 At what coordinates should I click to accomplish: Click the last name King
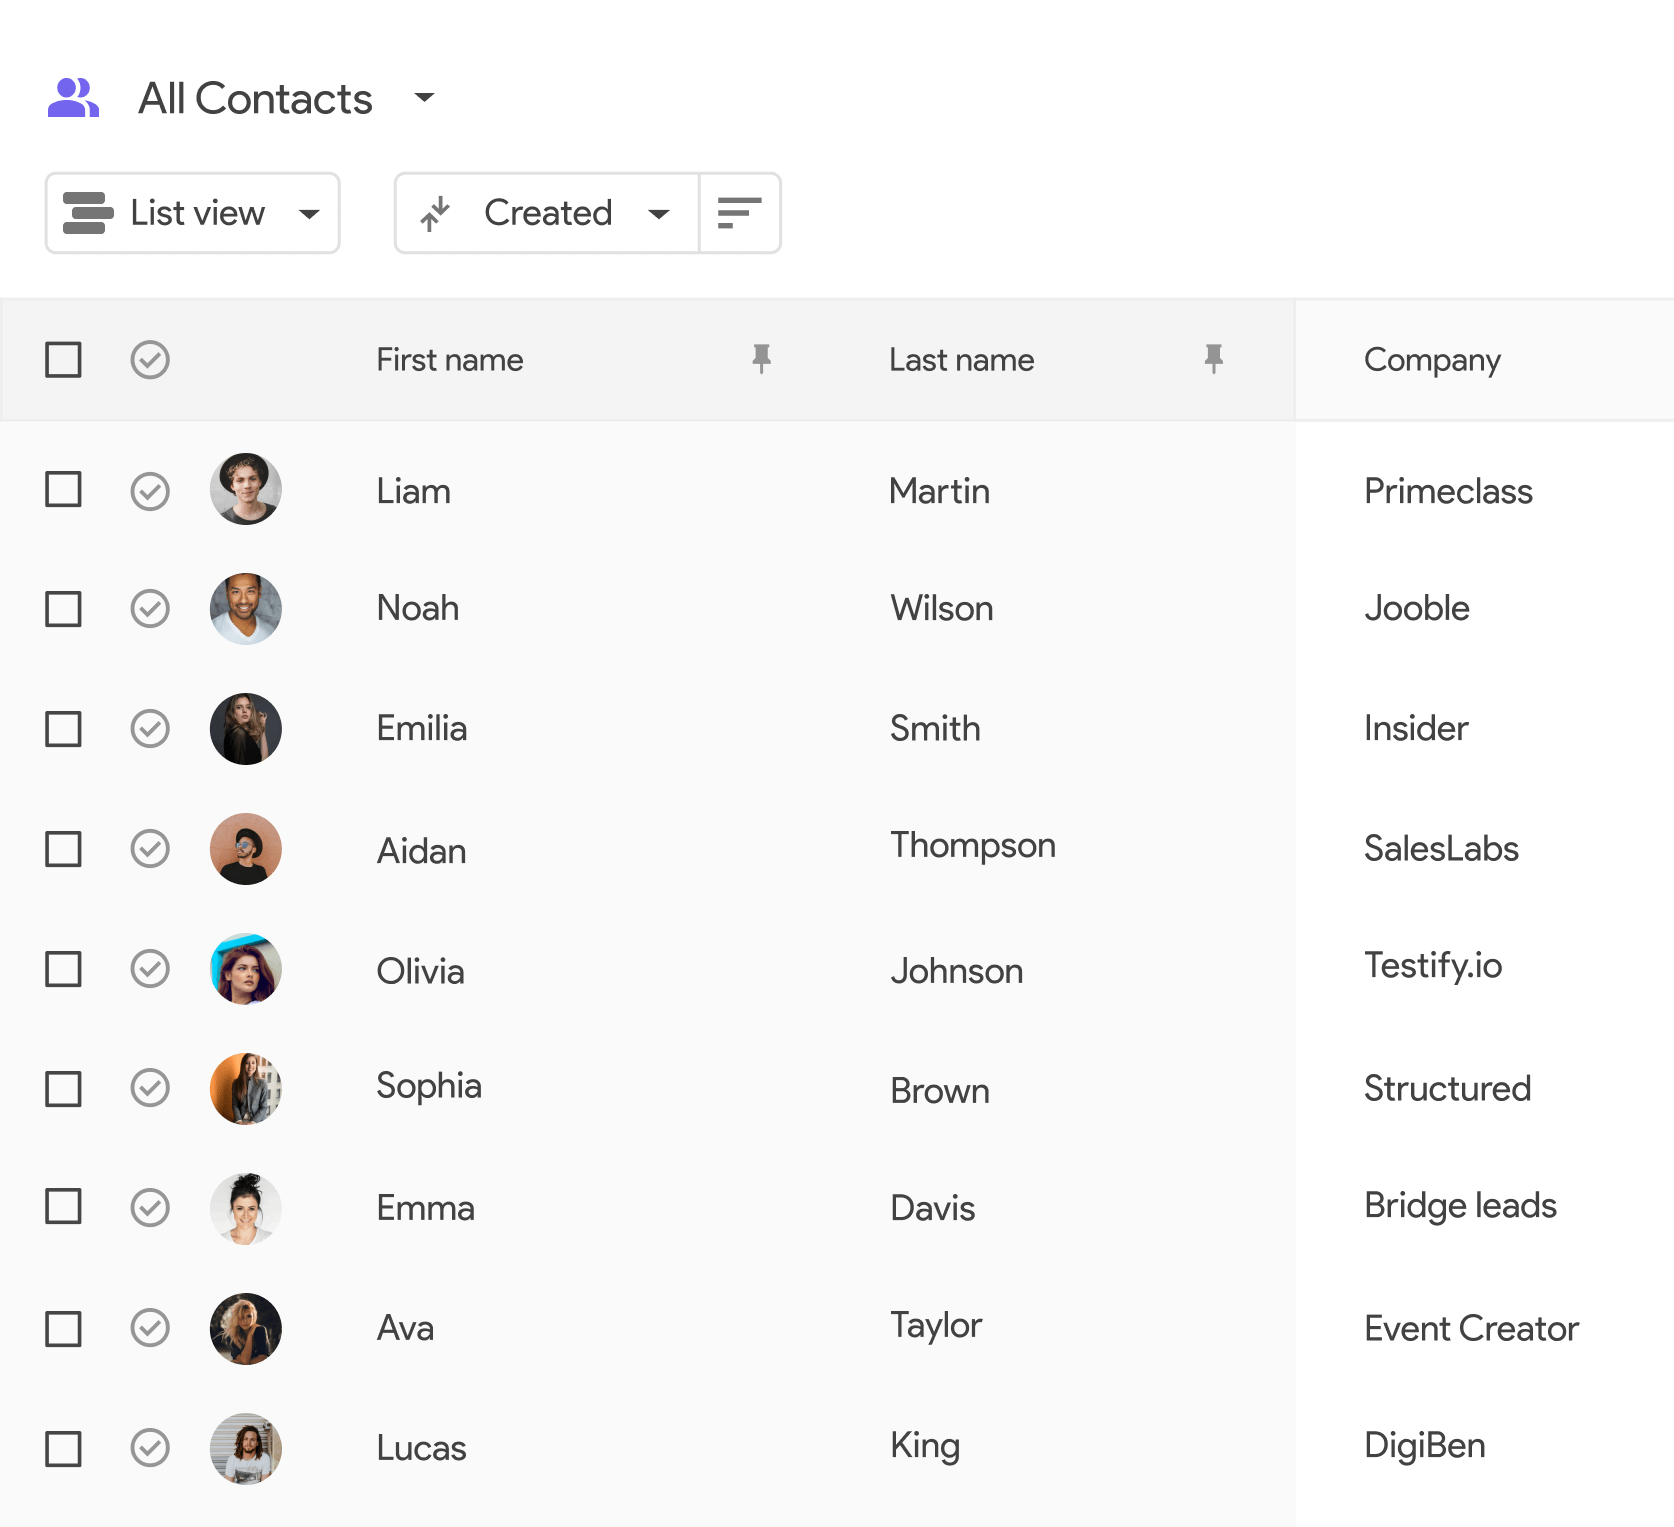click(925, 1446)
